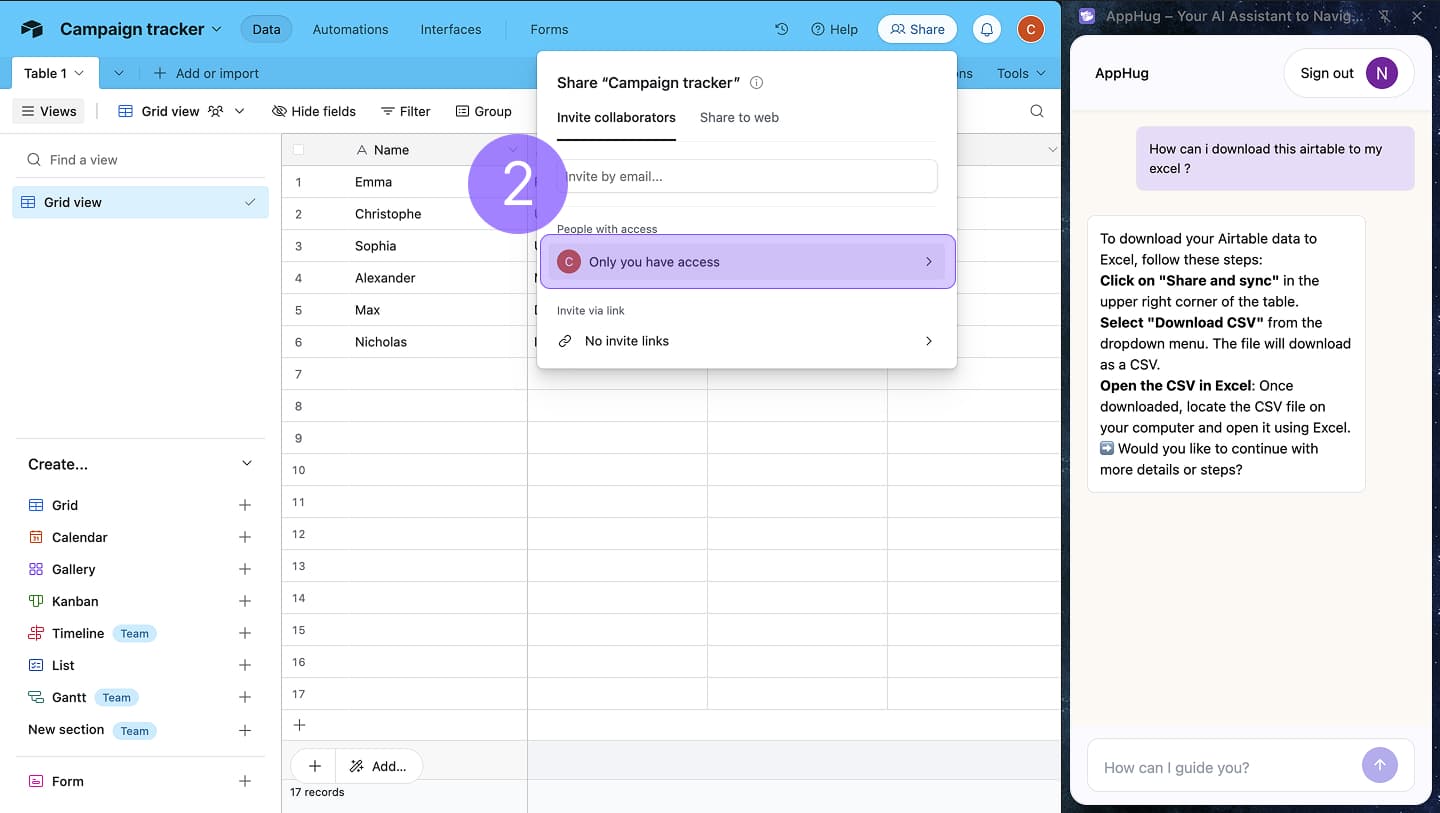The width and height of the screenshot is (1440, 813).
Task: Click AppHug profile avatar N
Action: 1382,73
